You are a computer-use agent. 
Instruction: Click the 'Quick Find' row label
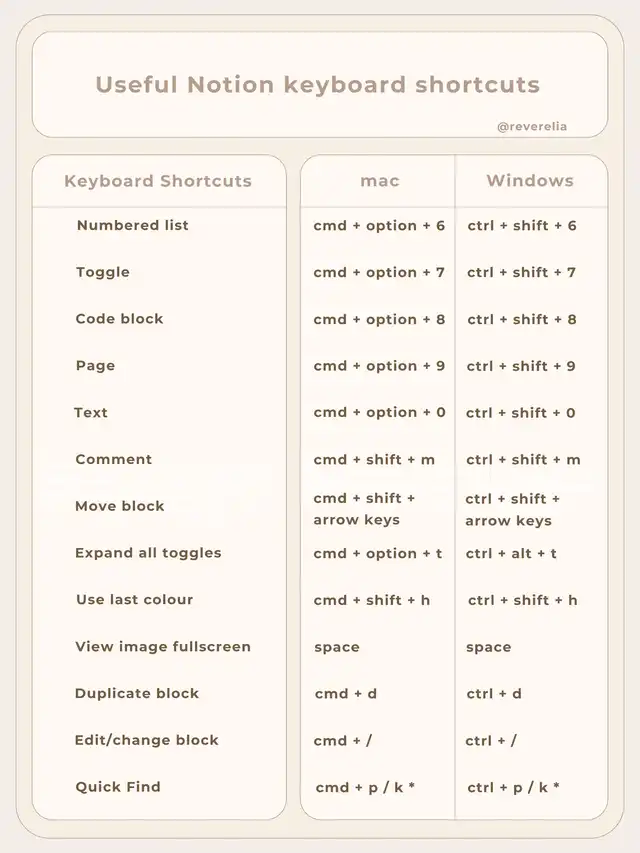pyautogui.click(x=118, y=787)
